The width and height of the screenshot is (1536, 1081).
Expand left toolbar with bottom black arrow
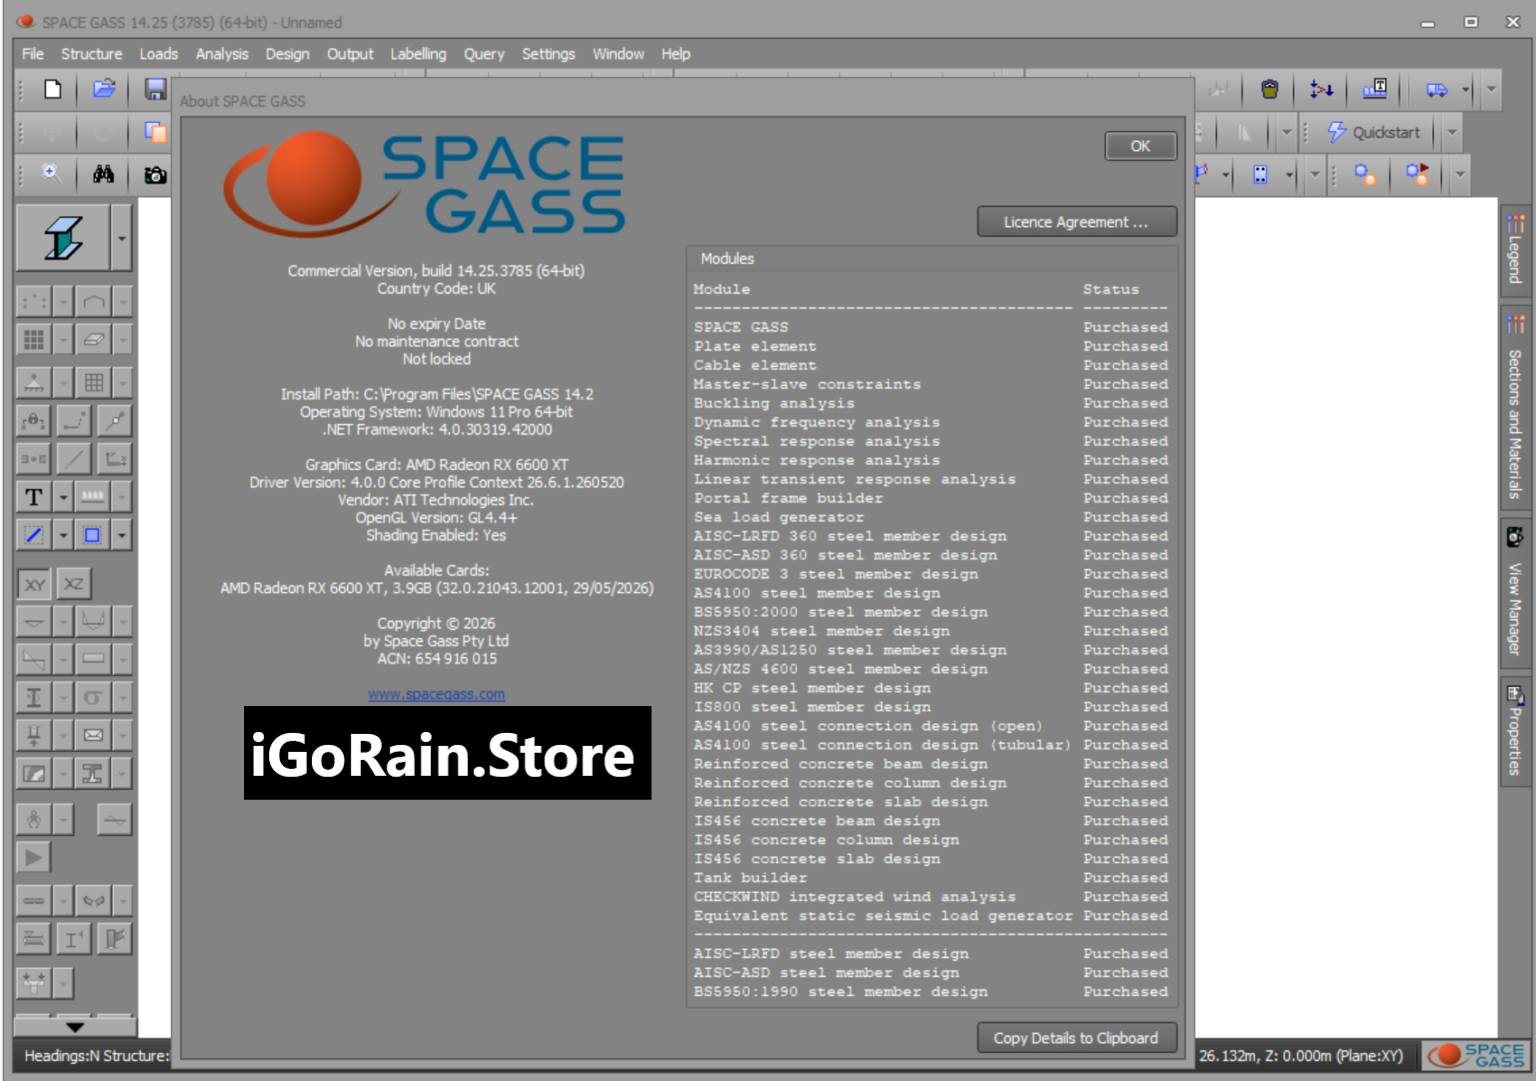(x=75, y=1027)
